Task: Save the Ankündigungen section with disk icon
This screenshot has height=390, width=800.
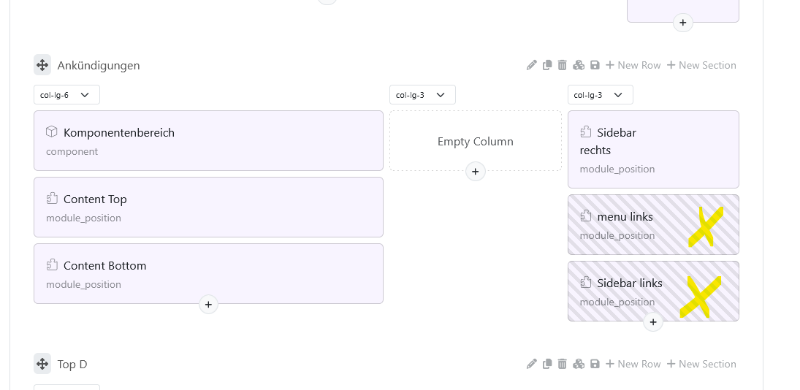Action: (594, 65)
